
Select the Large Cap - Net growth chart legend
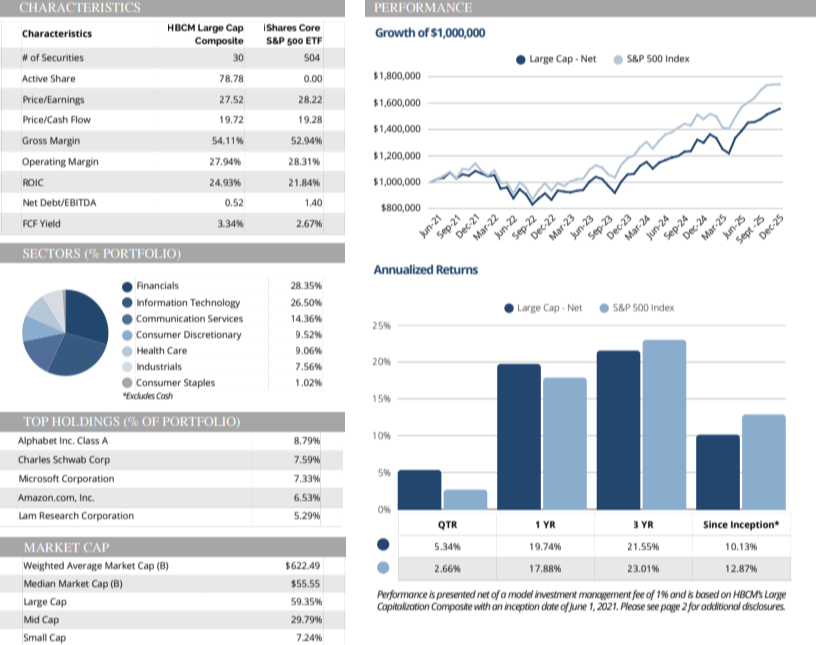point(555,59)
